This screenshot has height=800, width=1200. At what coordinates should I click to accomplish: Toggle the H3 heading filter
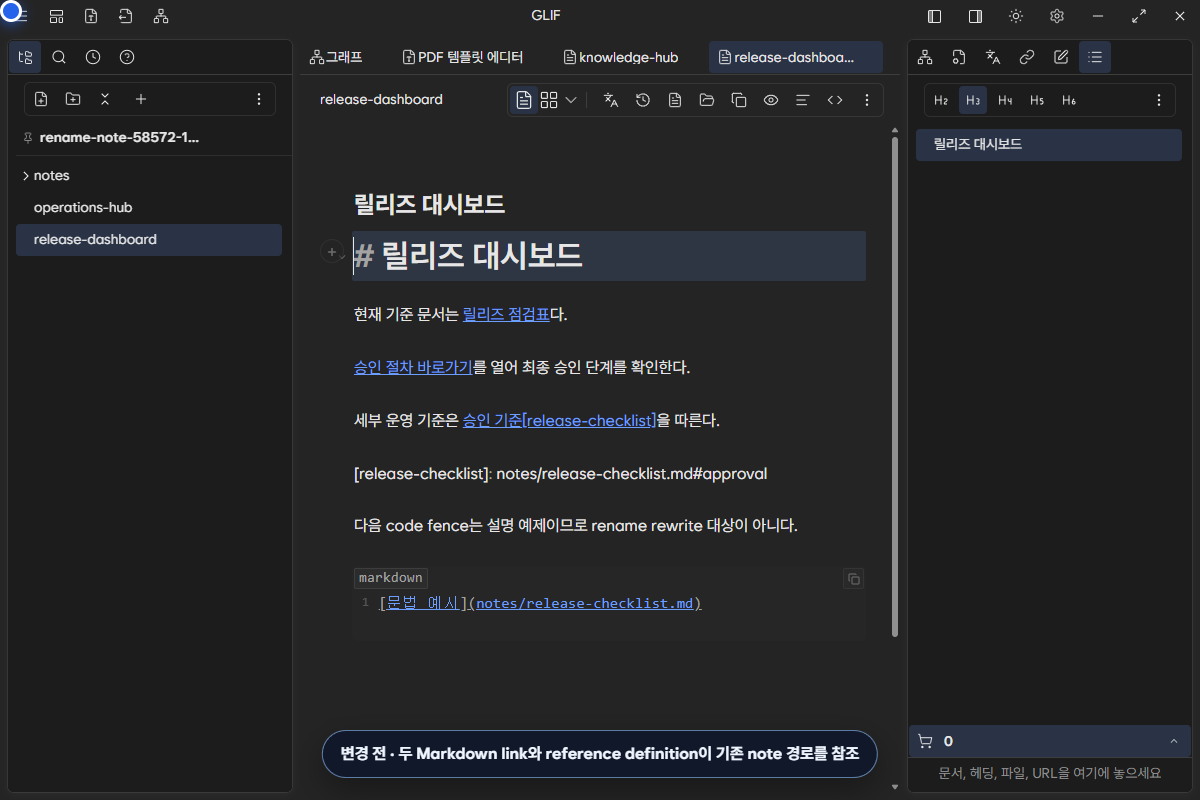point(973,100)
